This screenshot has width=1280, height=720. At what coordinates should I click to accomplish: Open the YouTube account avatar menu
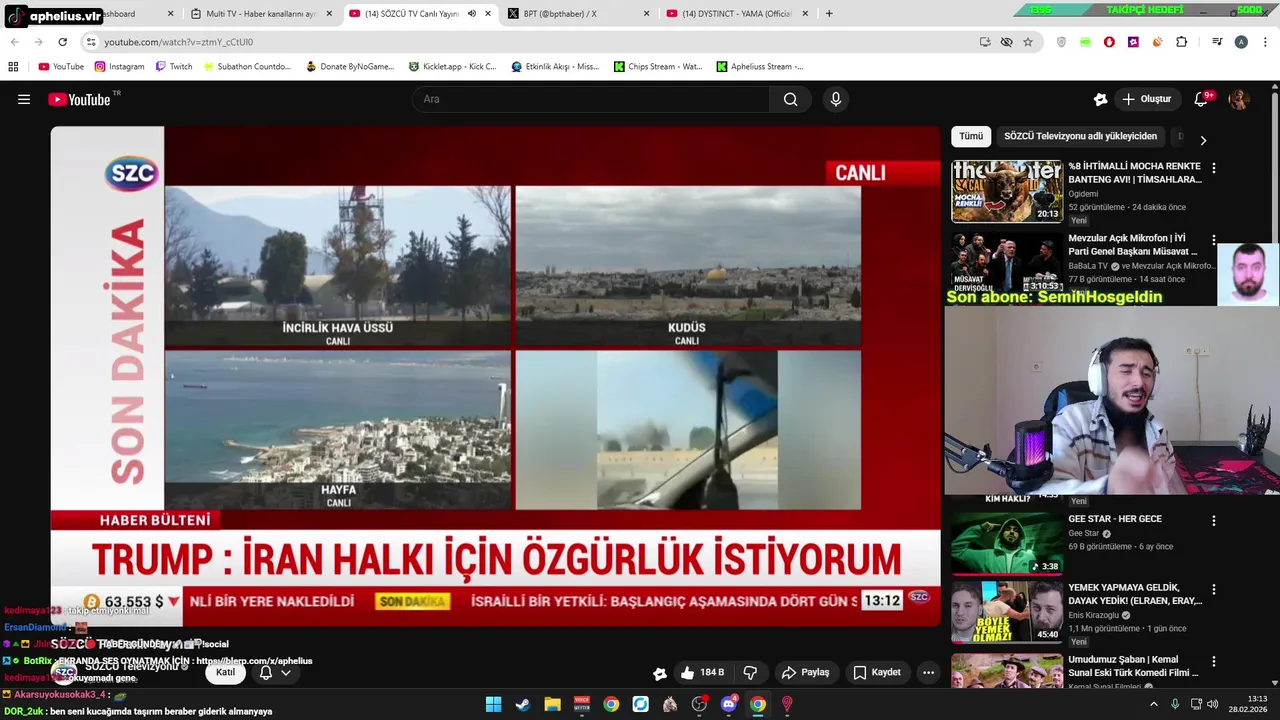[1239, 99]
